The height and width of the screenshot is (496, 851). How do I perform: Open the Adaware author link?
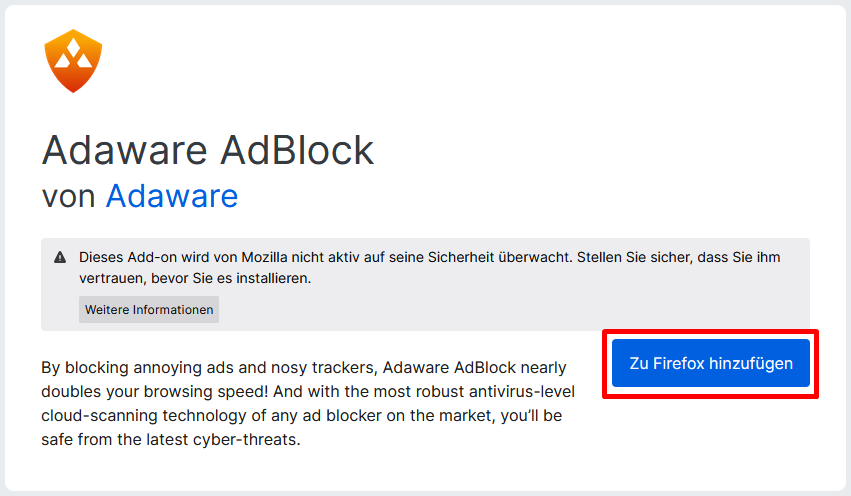(x=172, y=196)
